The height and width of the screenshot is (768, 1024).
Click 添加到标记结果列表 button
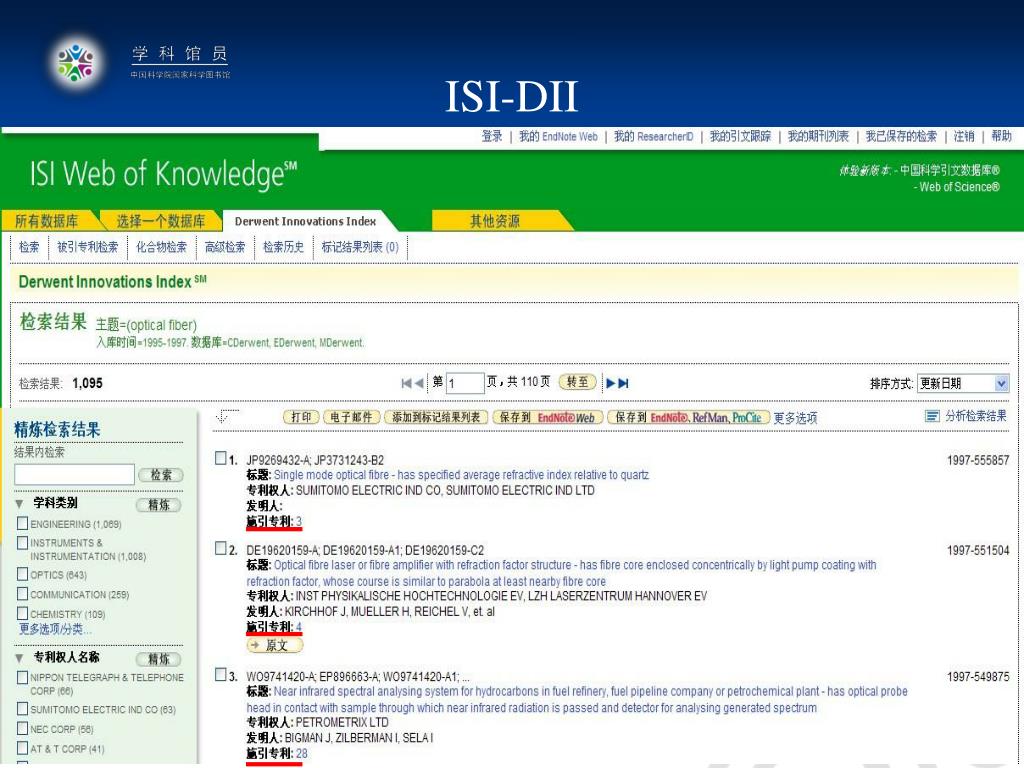436,417
